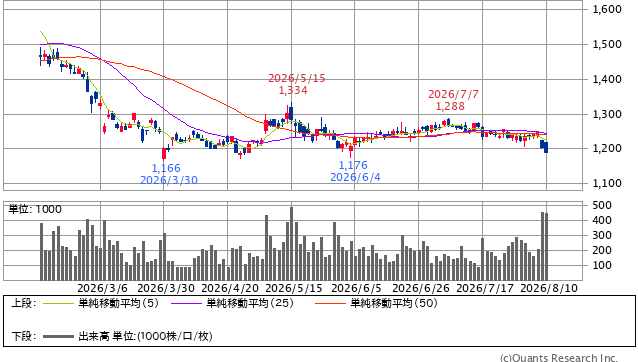
Task: Click the green 5-day average legend line
Action: (x=59, y=303)
